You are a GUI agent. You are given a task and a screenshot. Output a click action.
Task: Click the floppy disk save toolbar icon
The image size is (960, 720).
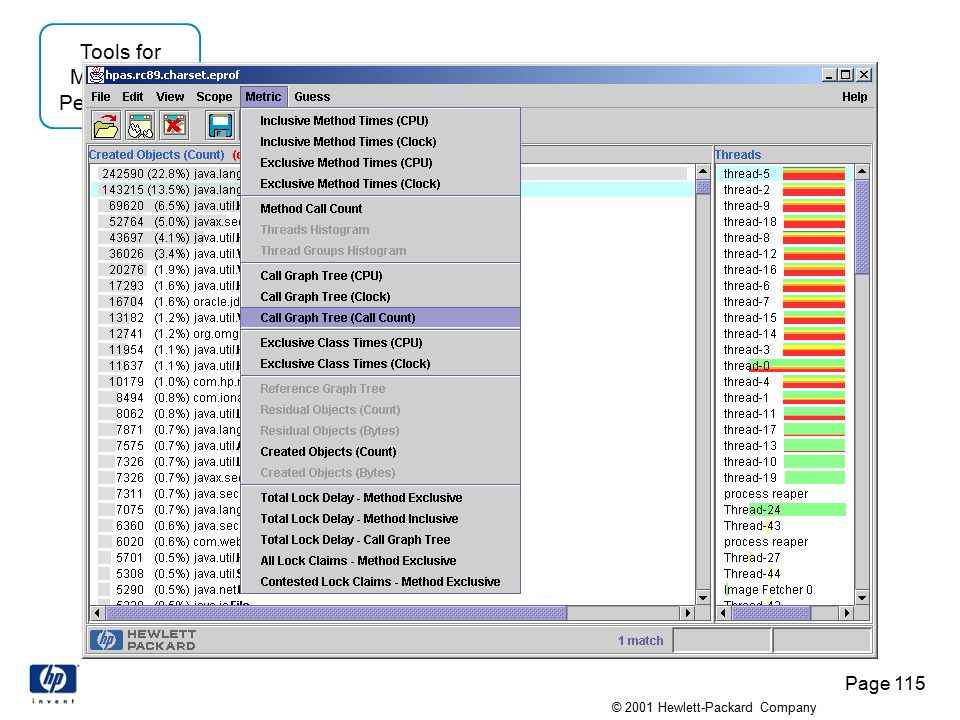(220, 126)
